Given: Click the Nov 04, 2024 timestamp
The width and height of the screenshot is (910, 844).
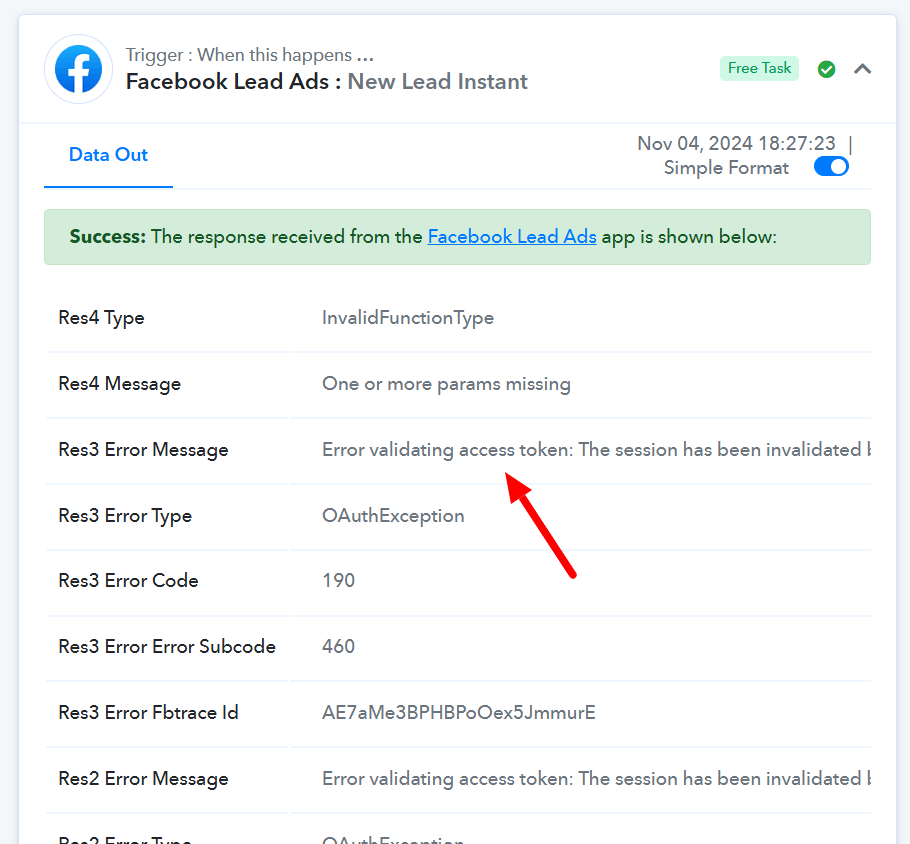Looking at the screenshot, I should (x=736, y=143).
